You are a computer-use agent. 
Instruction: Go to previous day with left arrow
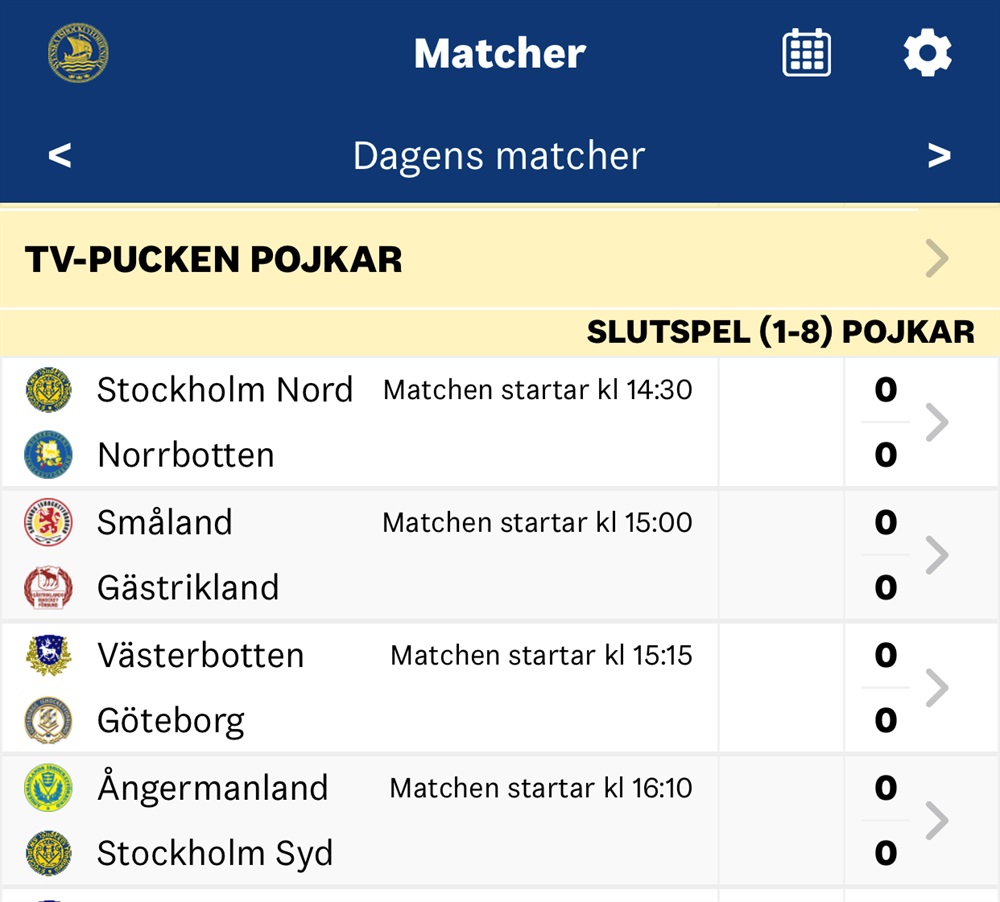pos(60,155)
